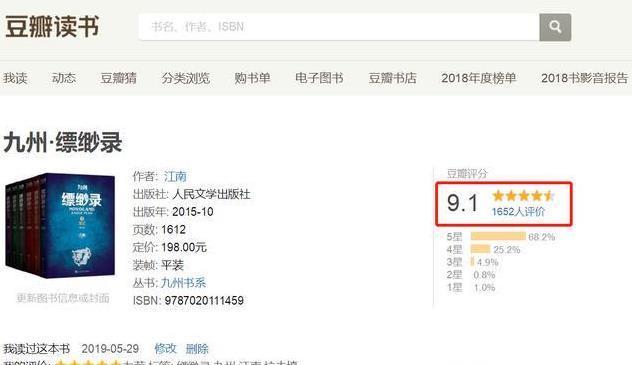Focus the 书名、作者、ISBN search field

tap(339, 27)
